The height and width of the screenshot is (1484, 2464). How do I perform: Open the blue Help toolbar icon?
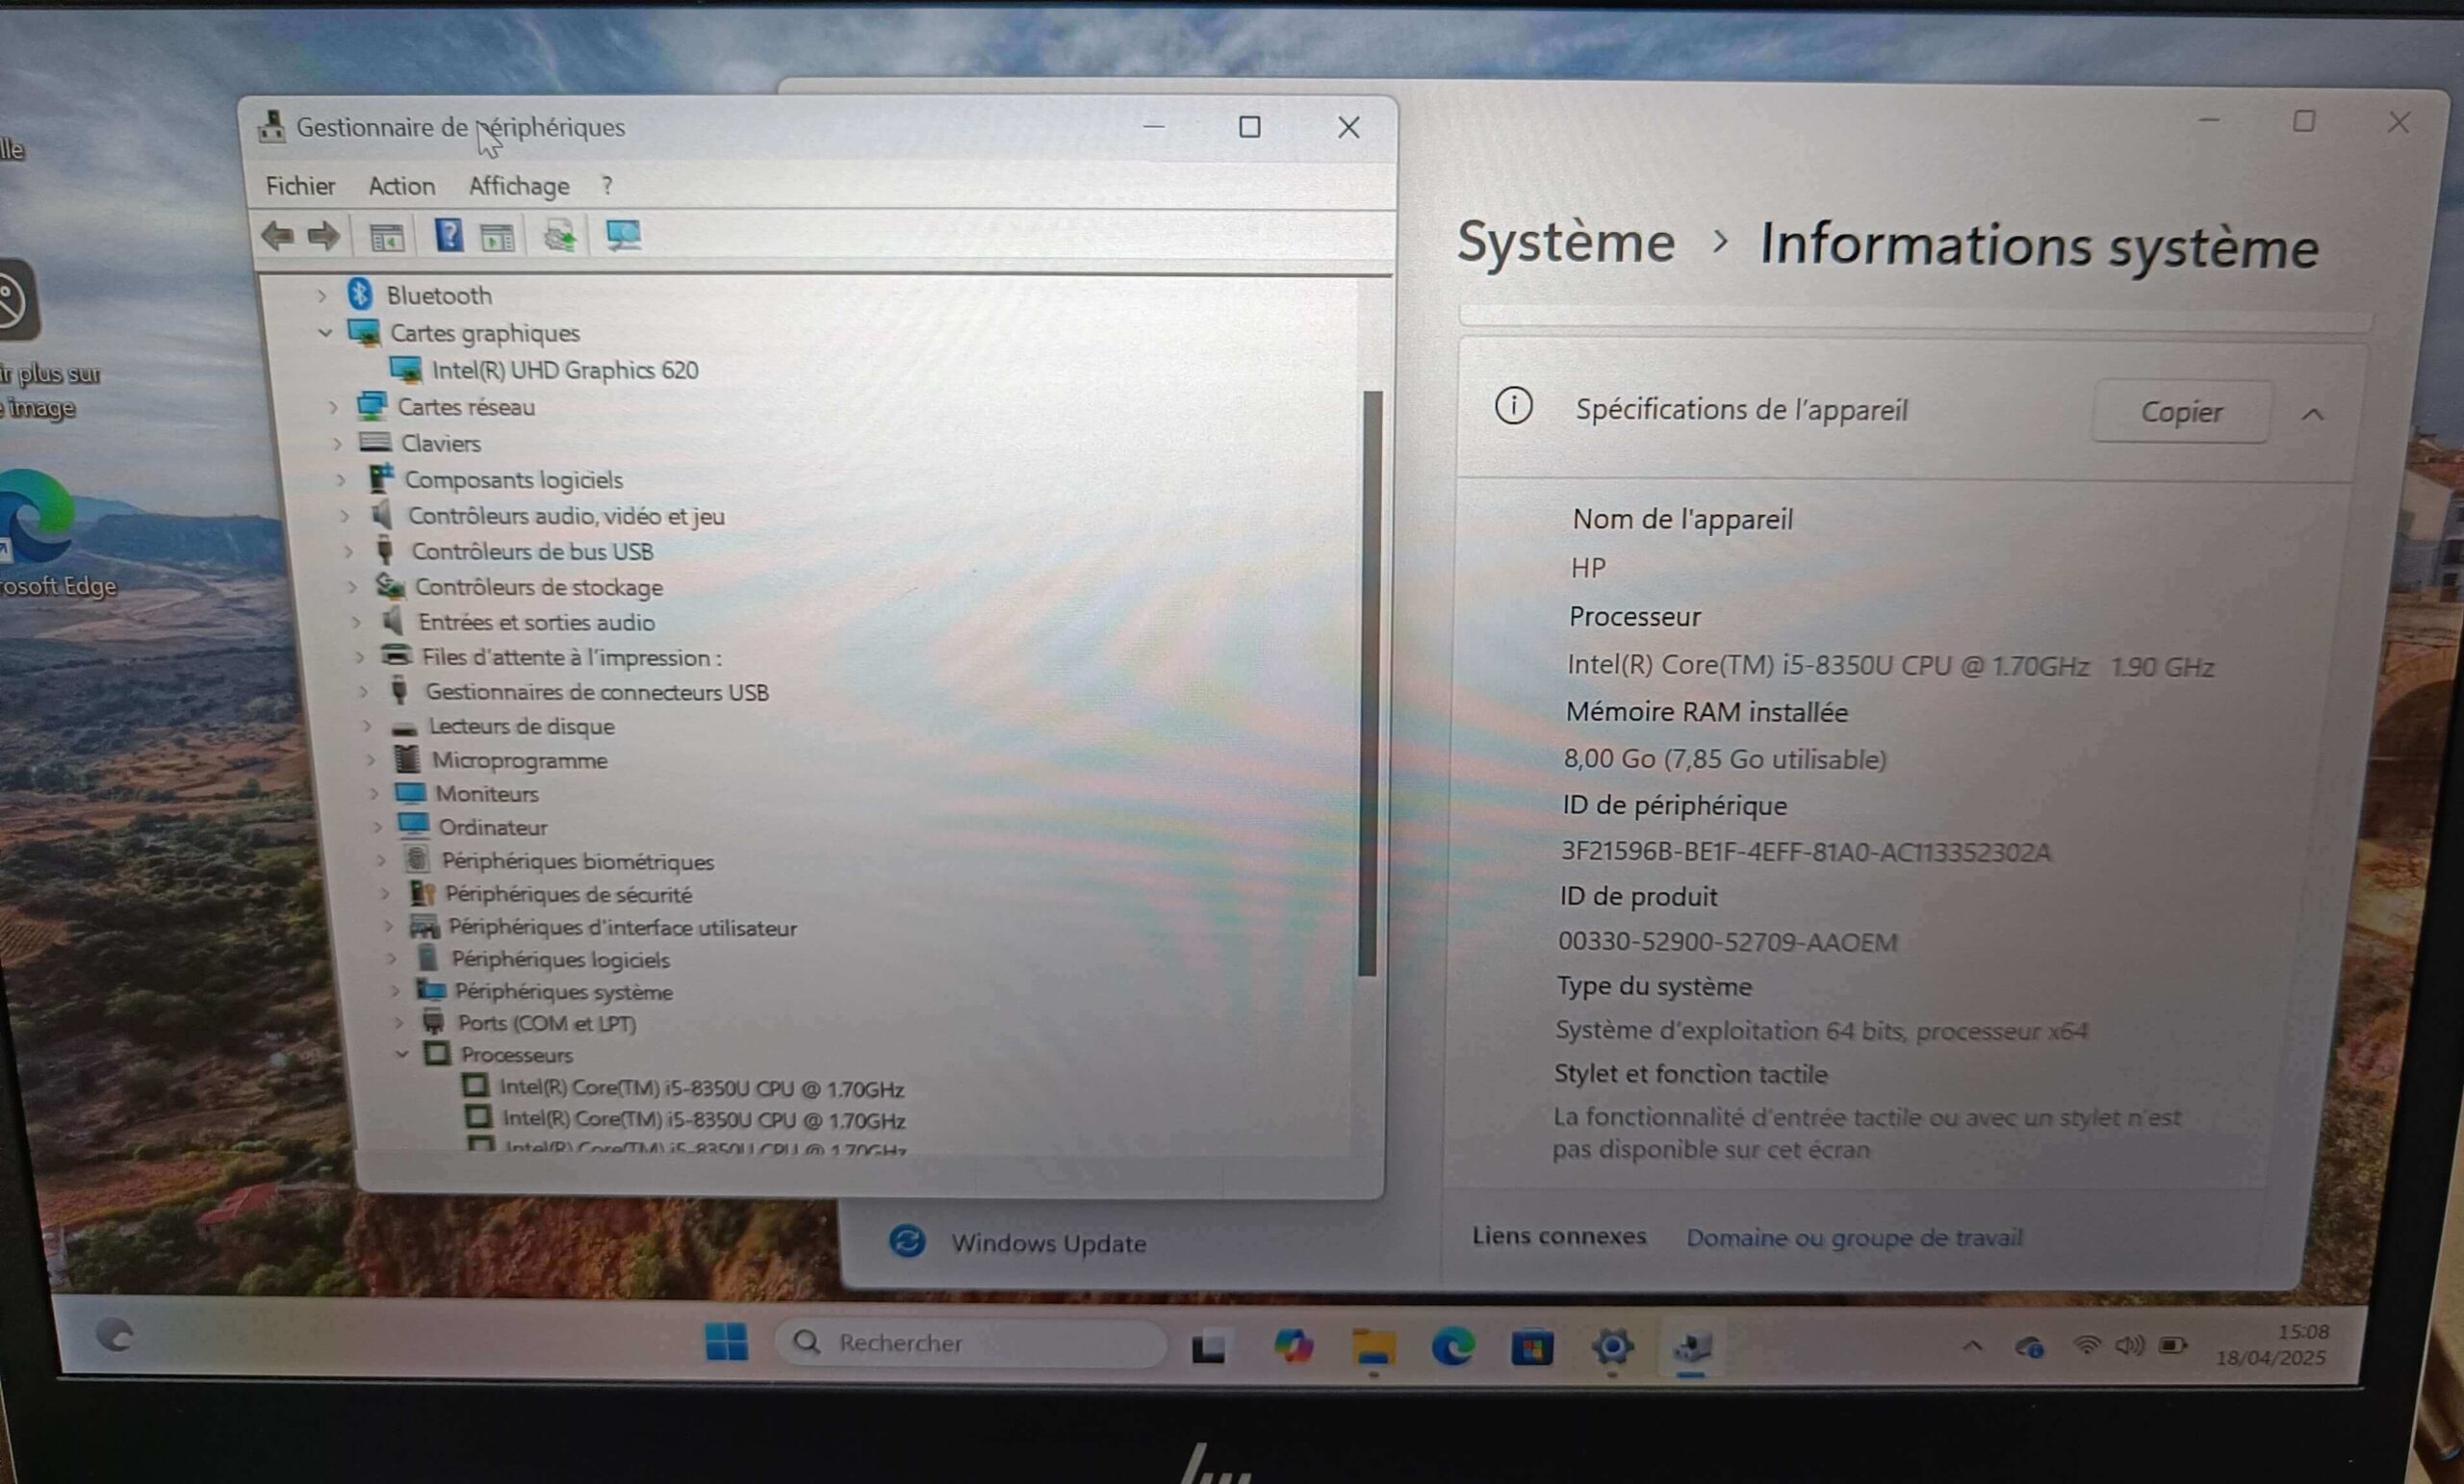[449, 236]
